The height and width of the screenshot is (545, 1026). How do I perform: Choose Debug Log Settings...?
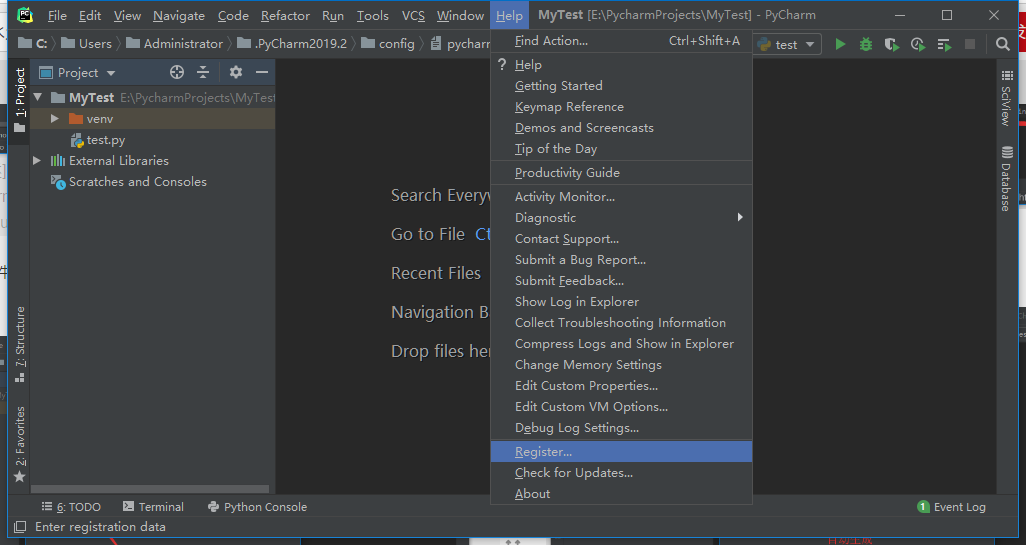click(621, 427)
